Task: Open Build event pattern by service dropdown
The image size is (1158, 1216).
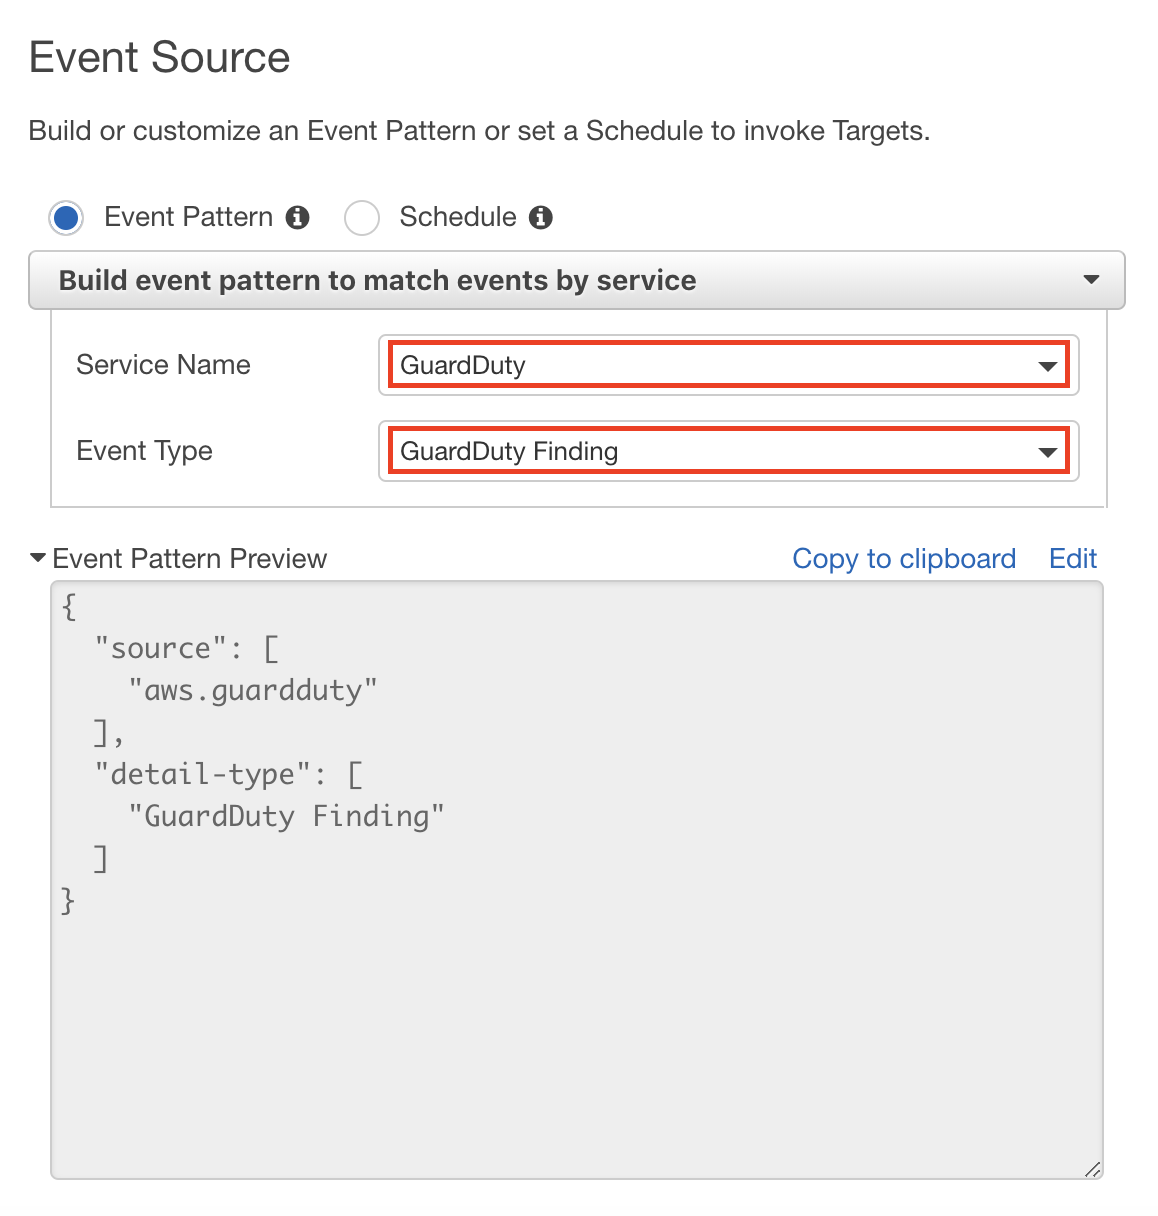Action: coord(577,280)
